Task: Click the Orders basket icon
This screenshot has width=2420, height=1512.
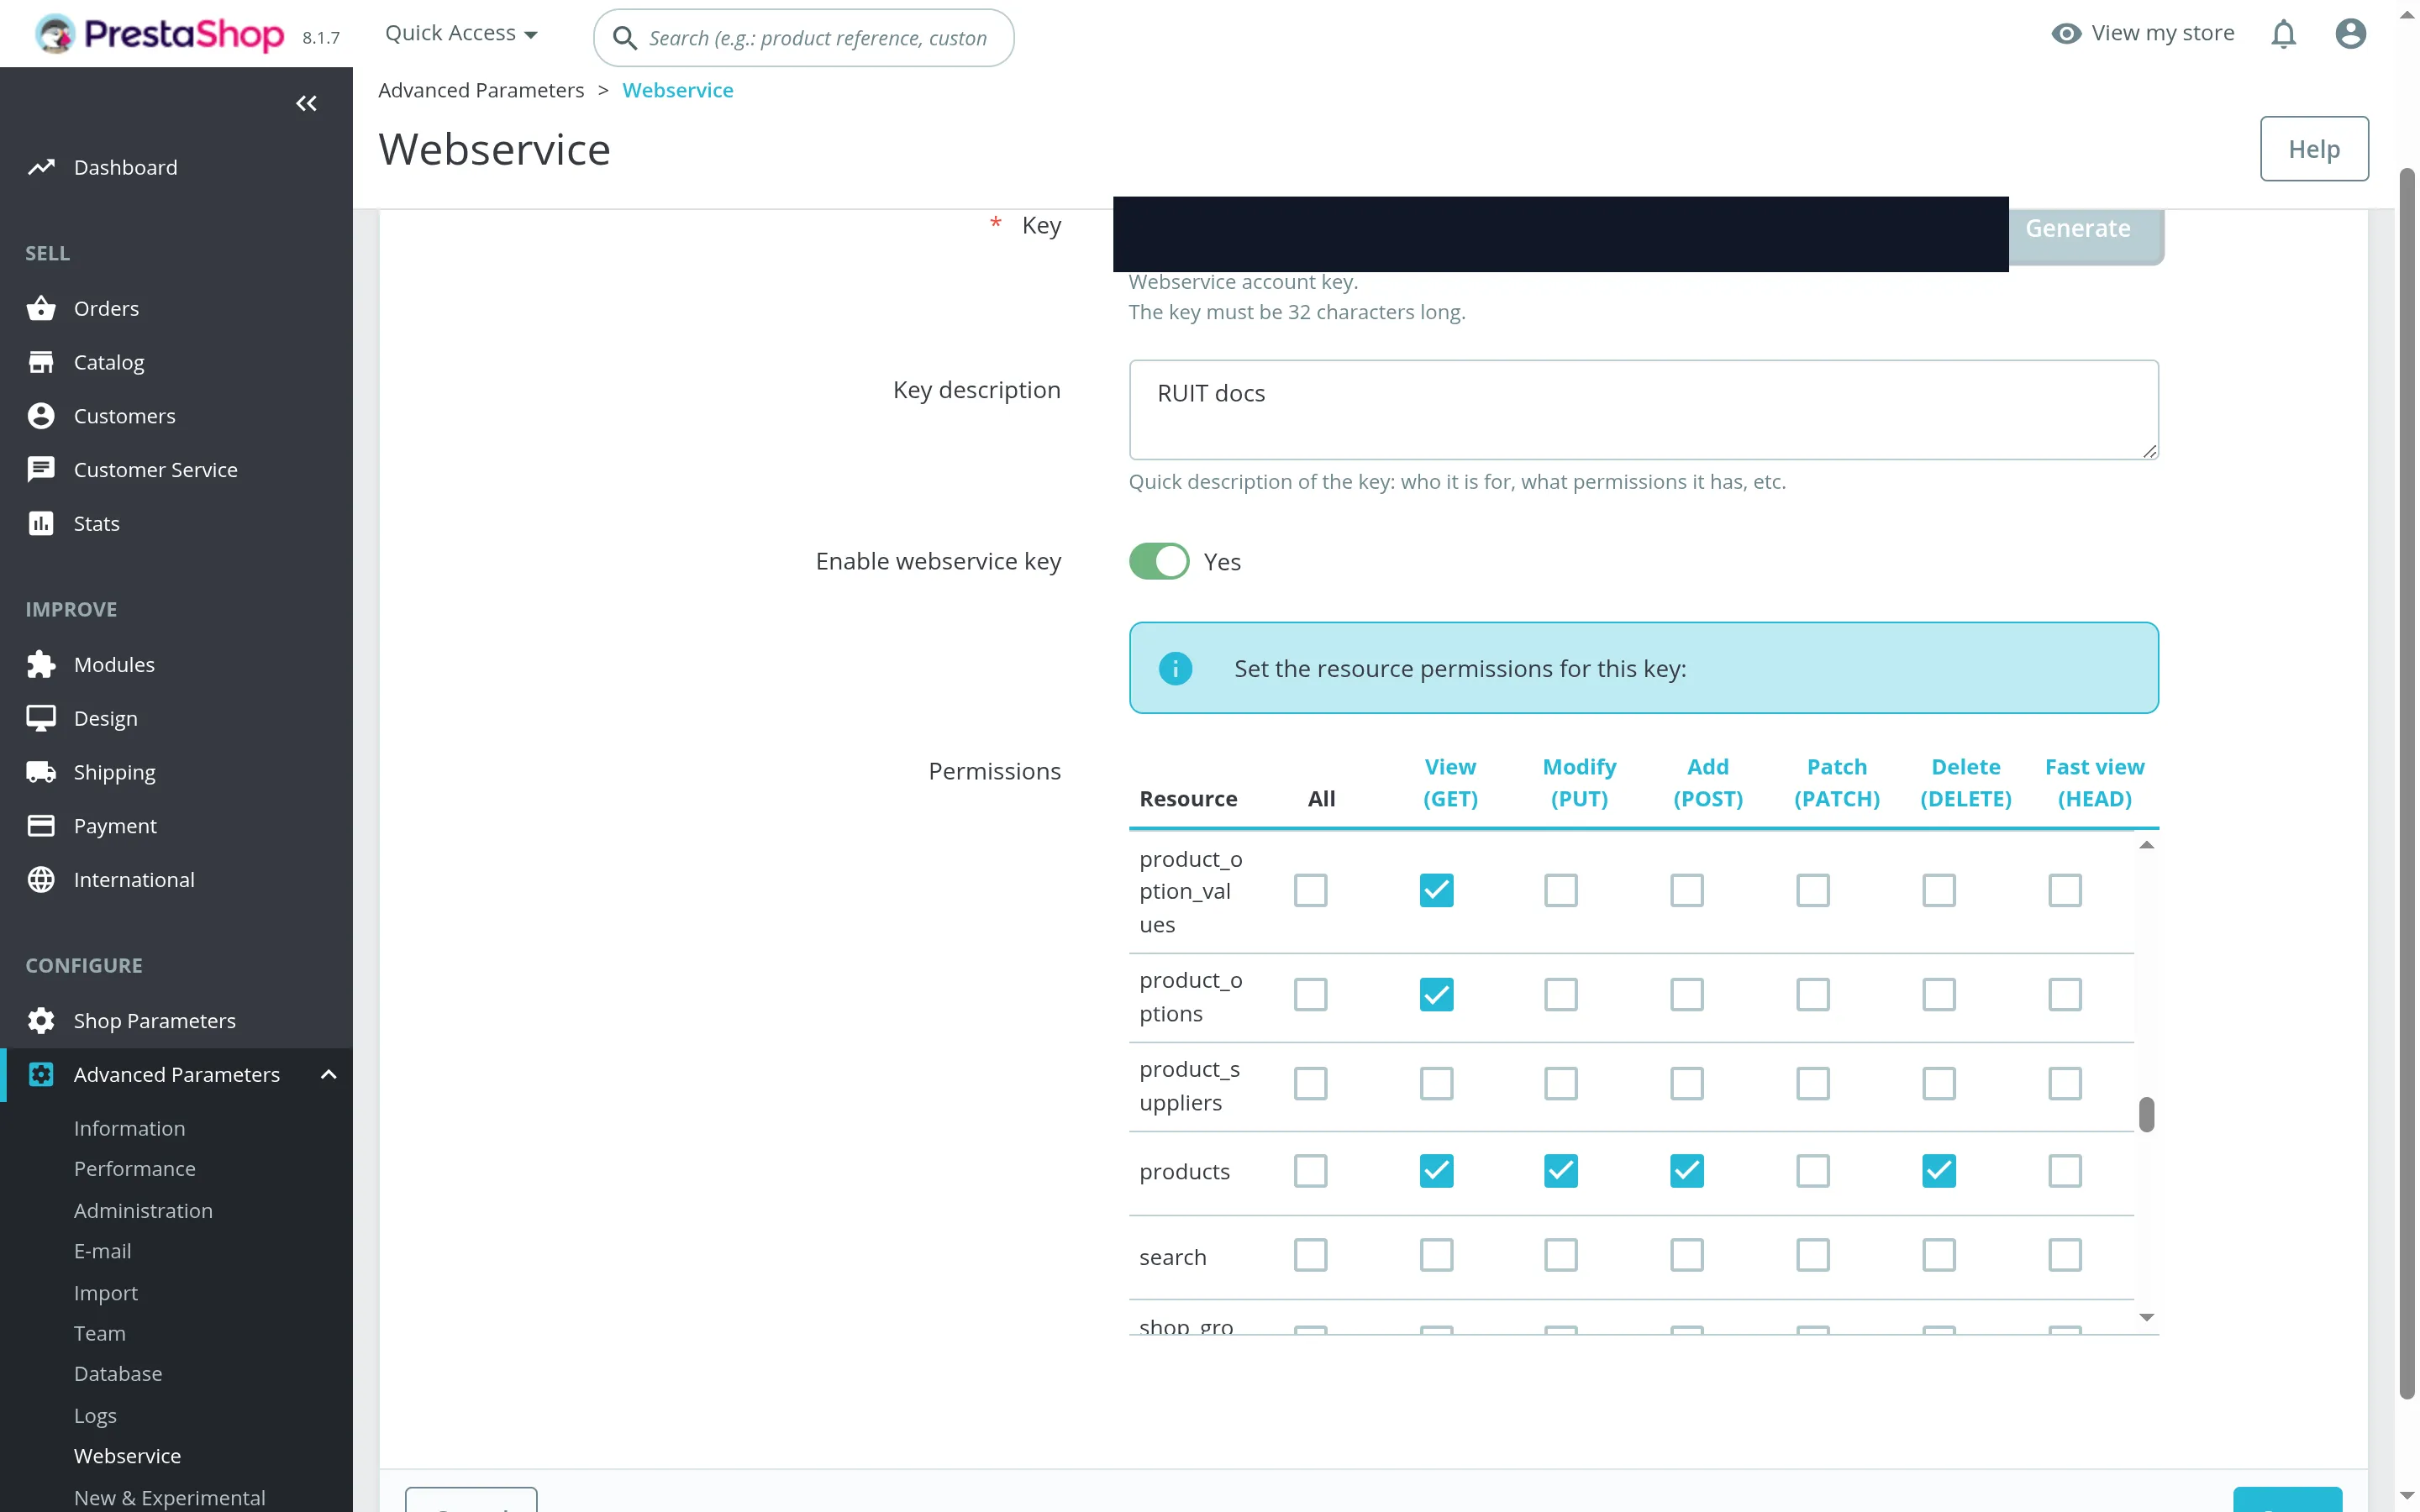Action: [41, 308]
